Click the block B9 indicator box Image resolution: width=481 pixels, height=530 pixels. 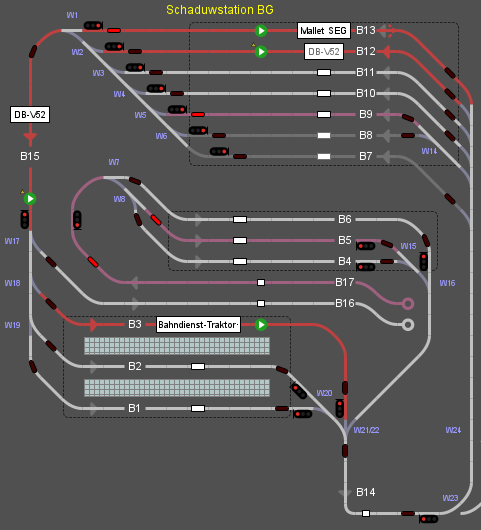point(324,115)
